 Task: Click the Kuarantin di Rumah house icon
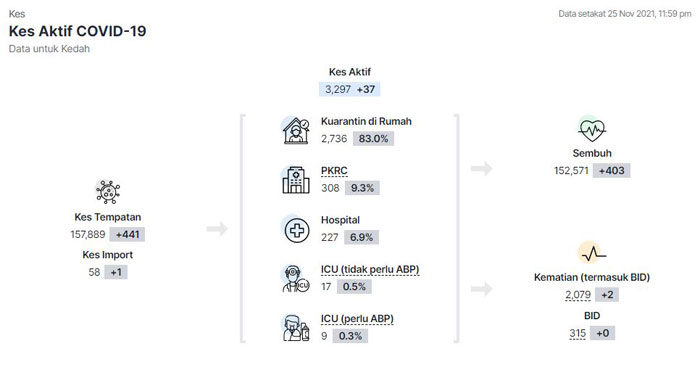pyautogui.click(x=296, y=130)
